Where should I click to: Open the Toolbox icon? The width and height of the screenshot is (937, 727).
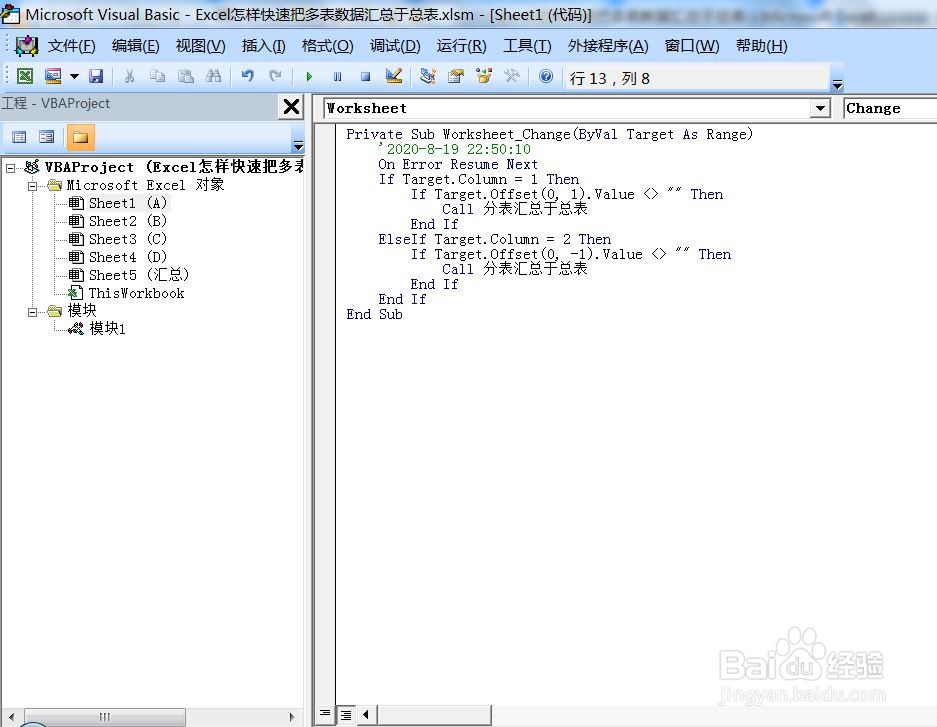[512, 76]
